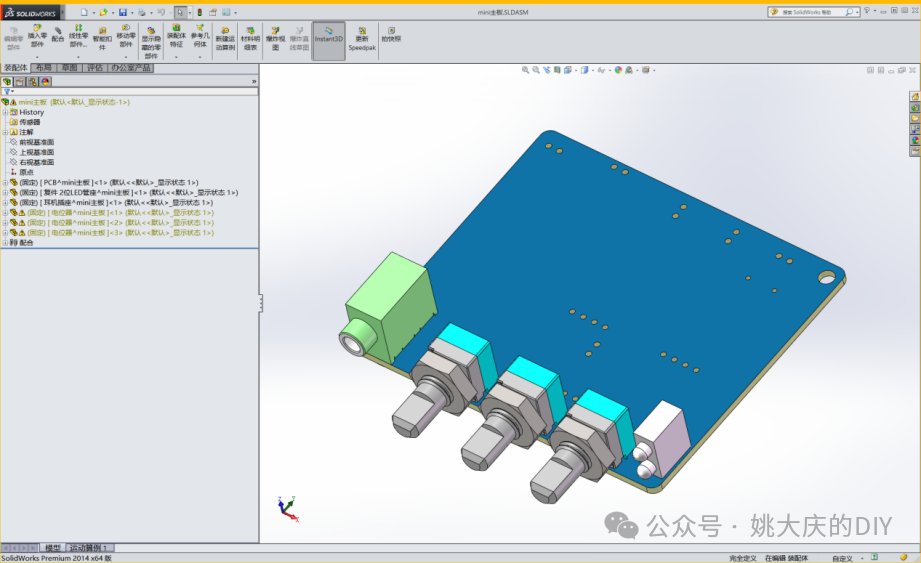Open the Appearances tab in the task pane
Viewport: 921px width, 563px height.
pyautogui.click(x=914, y=141)
